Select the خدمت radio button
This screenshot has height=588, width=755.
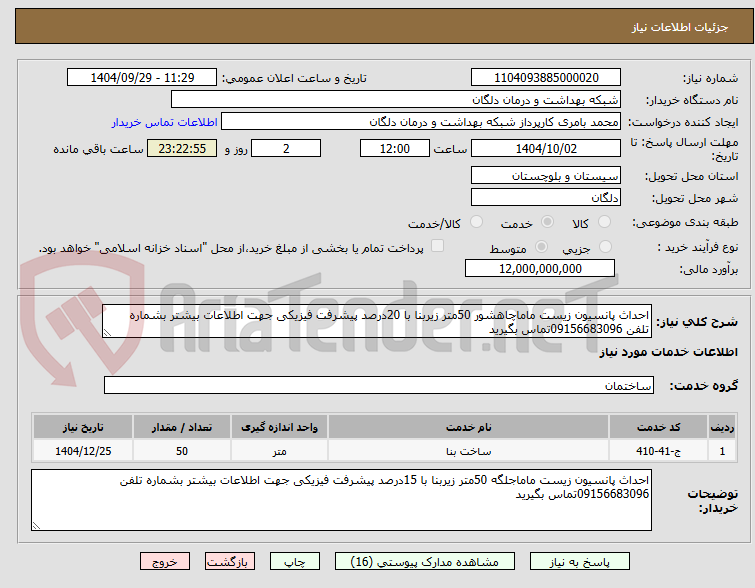547,222
